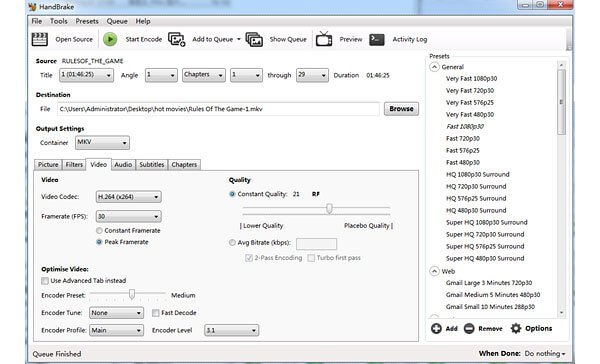Switch to the Picture tab

pyautogui.click(x=48, y=165)
